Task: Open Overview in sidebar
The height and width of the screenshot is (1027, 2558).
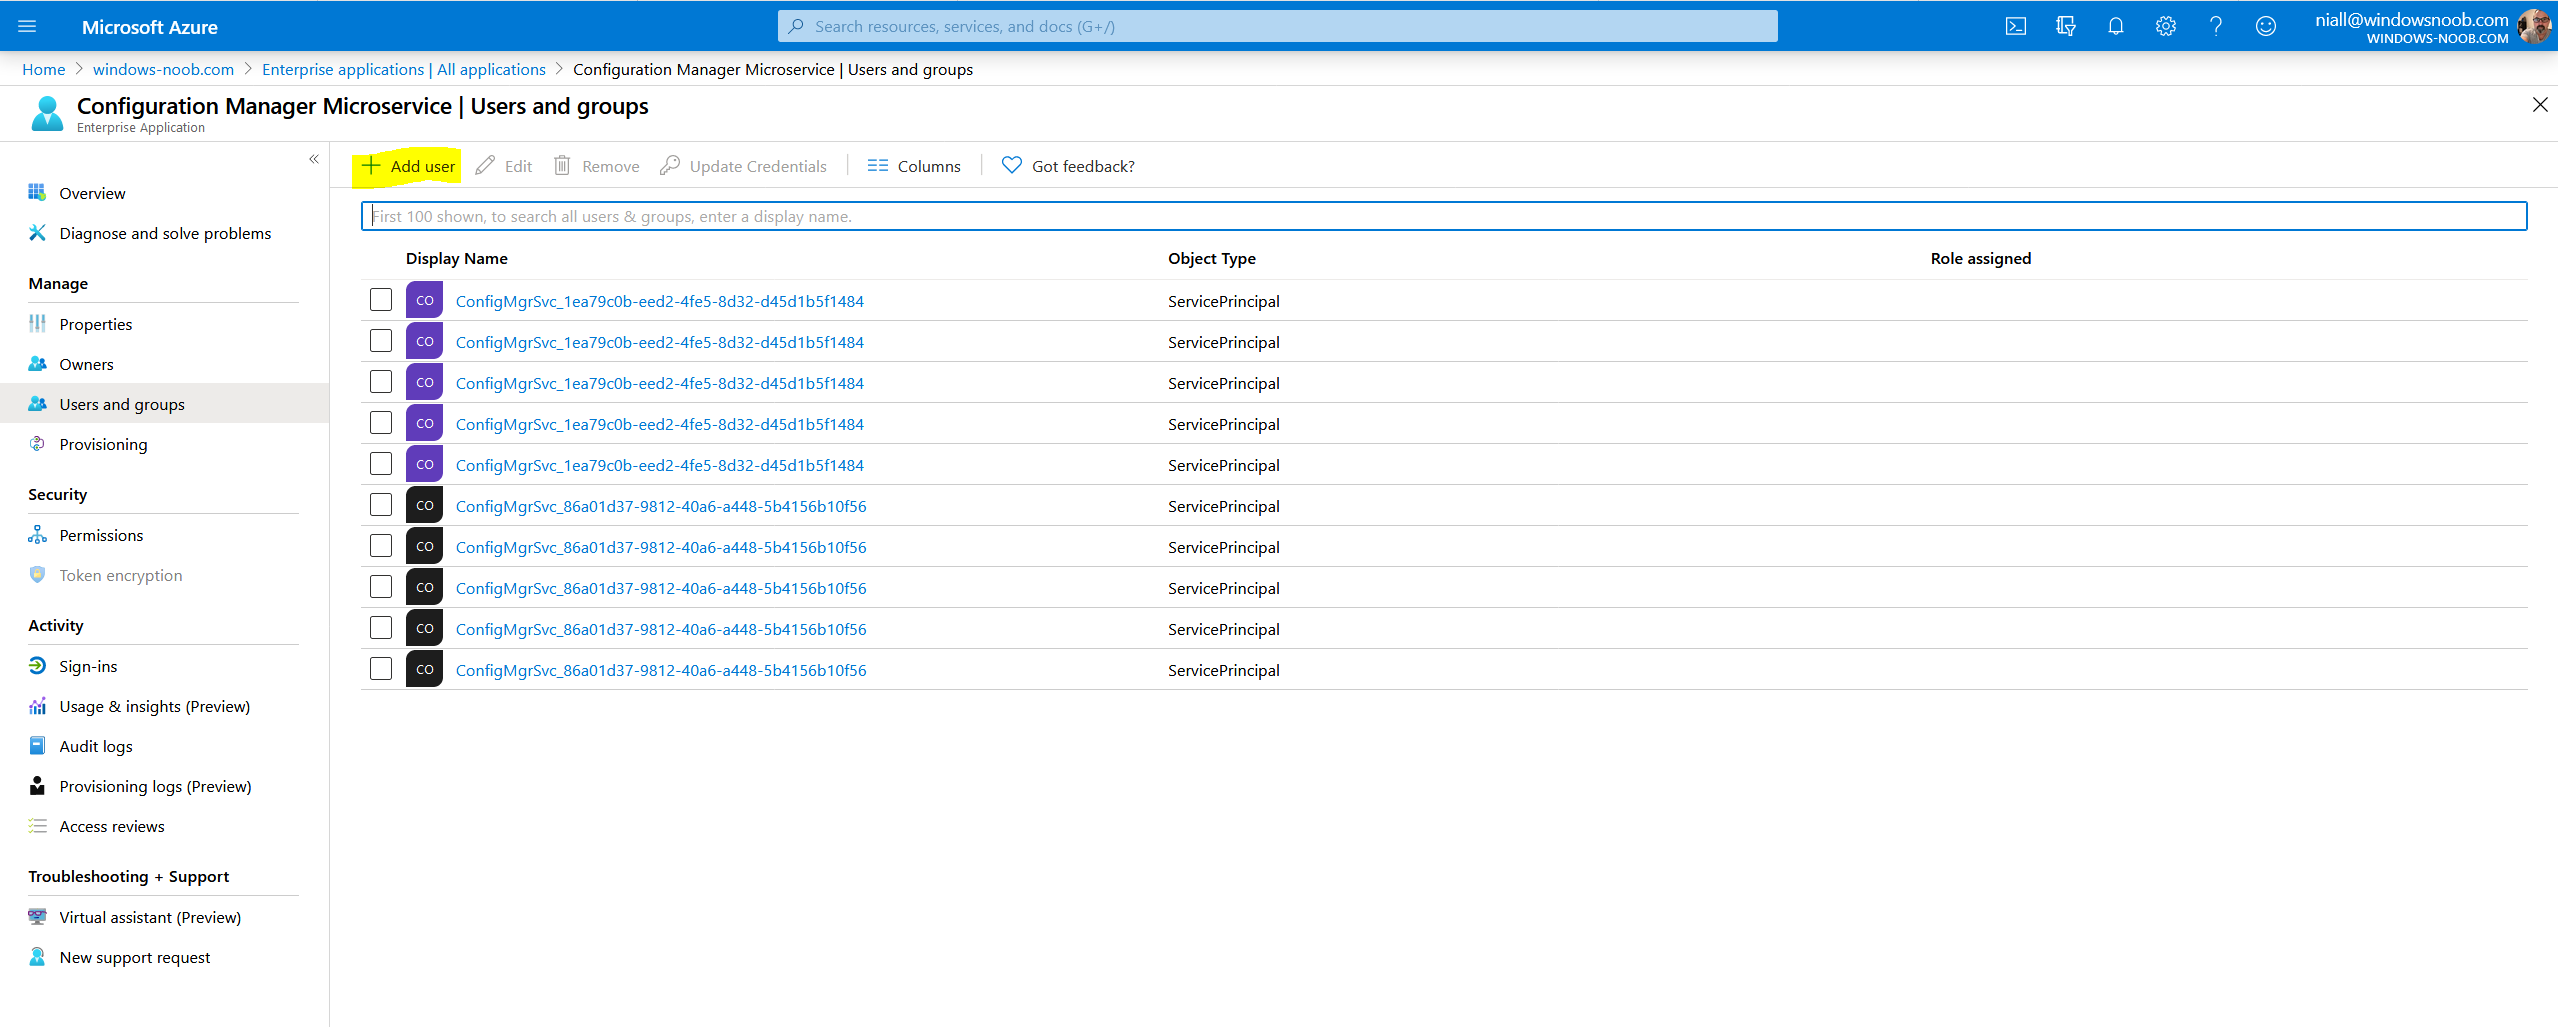Action: [x=92, y=193]
